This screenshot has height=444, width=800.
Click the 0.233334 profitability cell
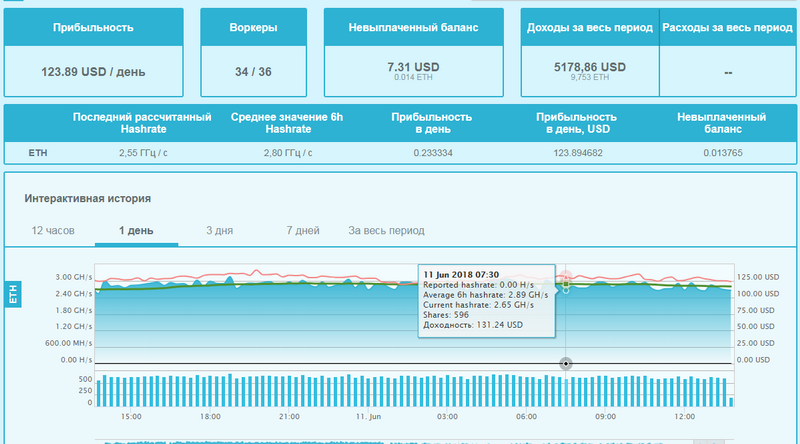click(433, 153)
